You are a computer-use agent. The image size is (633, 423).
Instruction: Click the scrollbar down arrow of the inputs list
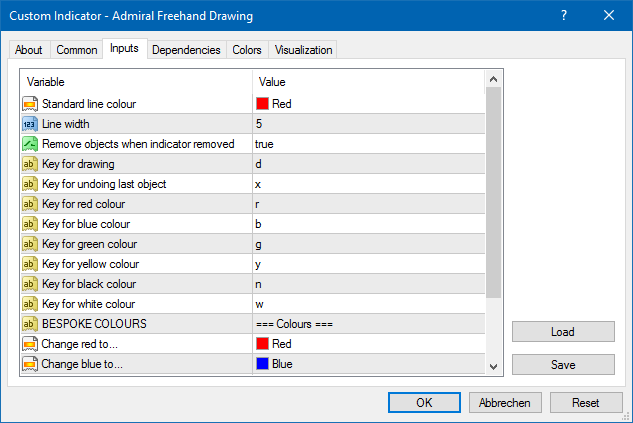(493, 366)
